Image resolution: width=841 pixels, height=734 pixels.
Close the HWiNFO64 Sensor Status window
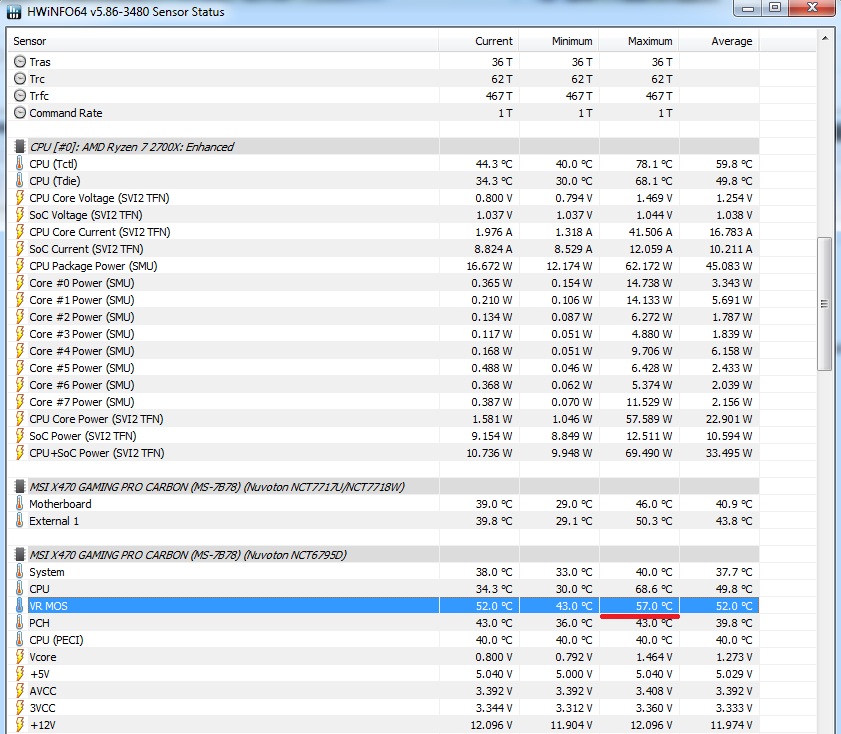[x=812, y=8]
